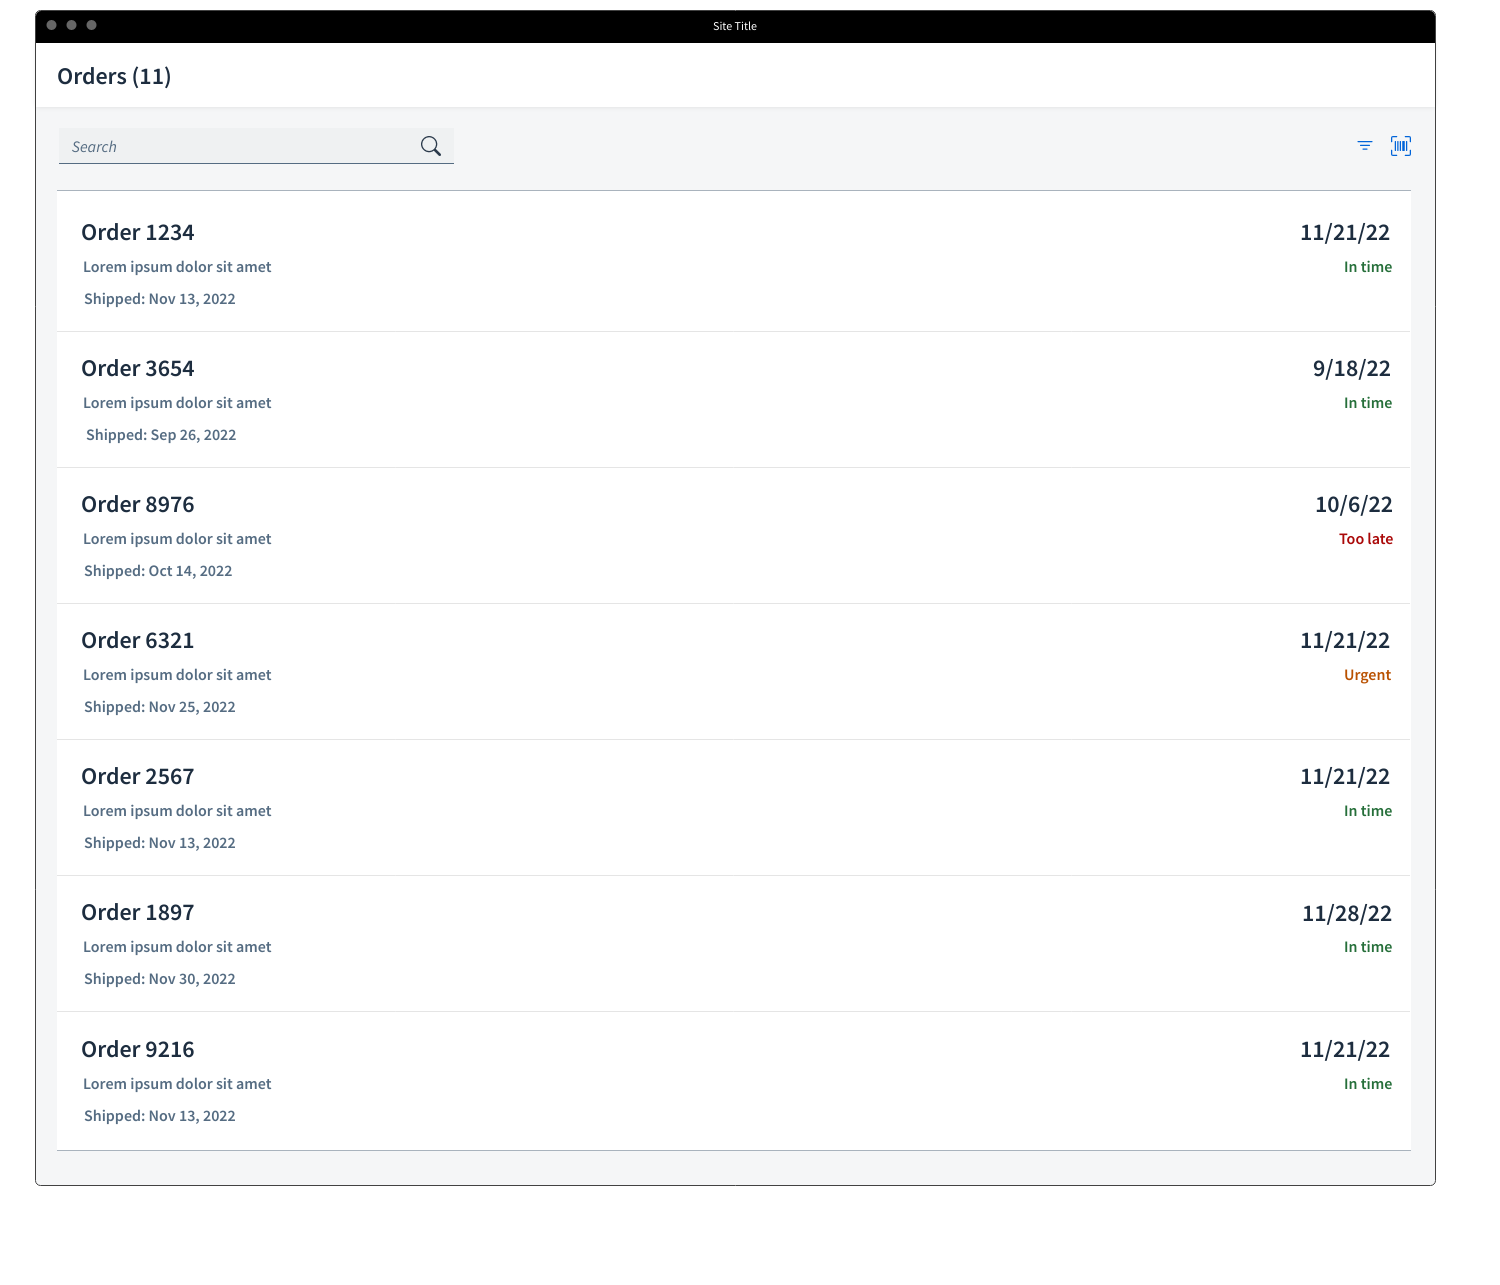Open Order 3654
Screen dimensions: 1500x1285
click(x=734, y=400)
